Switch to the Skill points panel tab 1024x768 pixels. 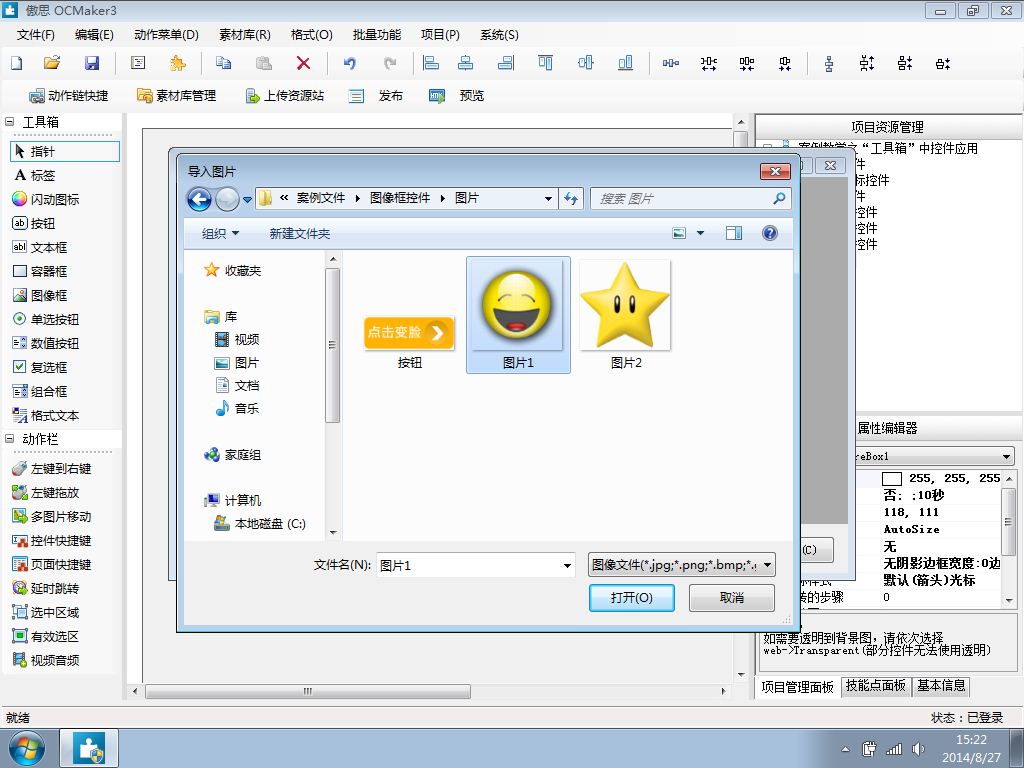(x=876, y=686)
